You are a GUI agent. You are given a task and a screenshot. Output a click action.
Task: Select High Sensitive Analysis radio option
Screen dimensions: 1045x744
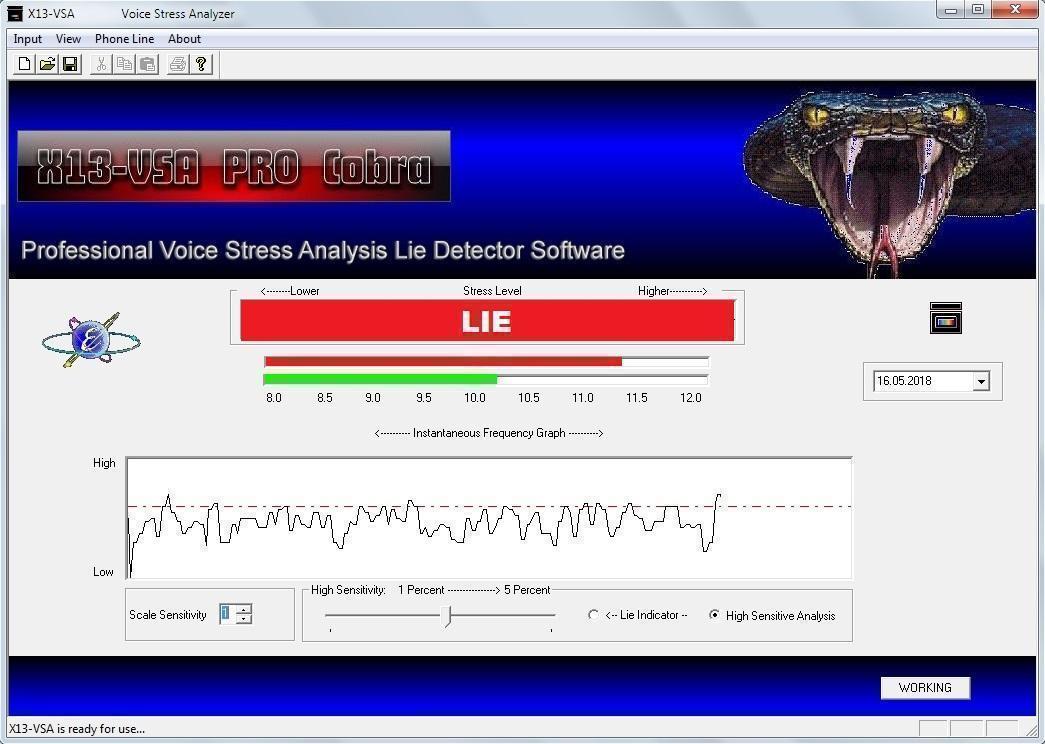[714, 615]
